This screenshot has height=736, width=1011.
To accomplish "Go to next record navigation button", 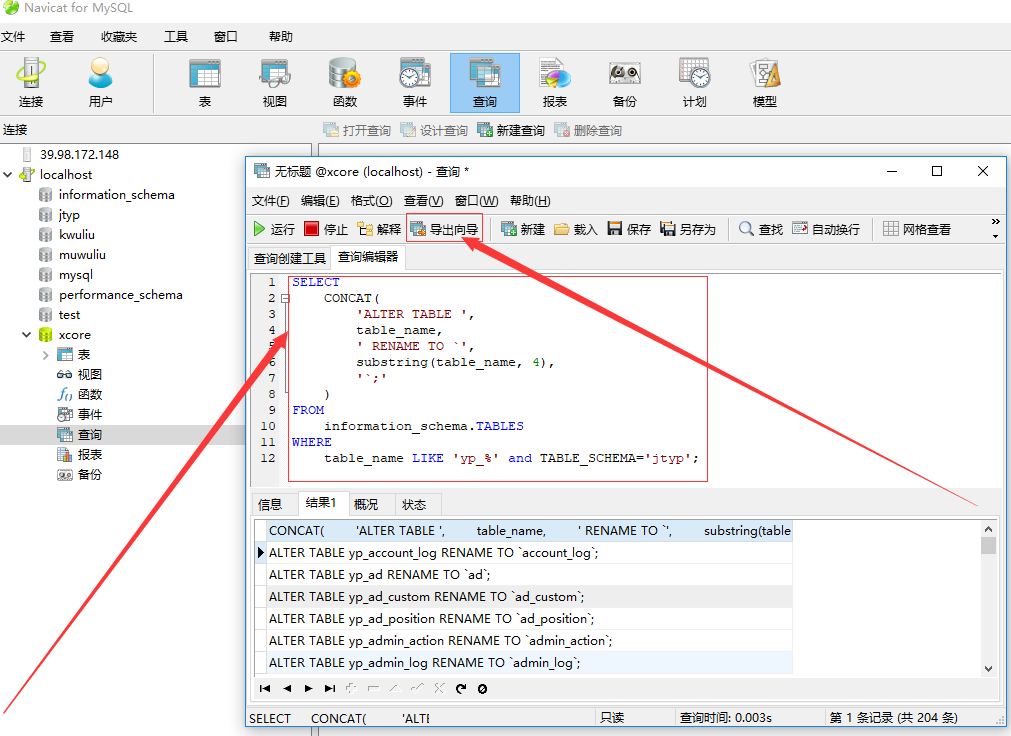I will [x=308, y=688].
